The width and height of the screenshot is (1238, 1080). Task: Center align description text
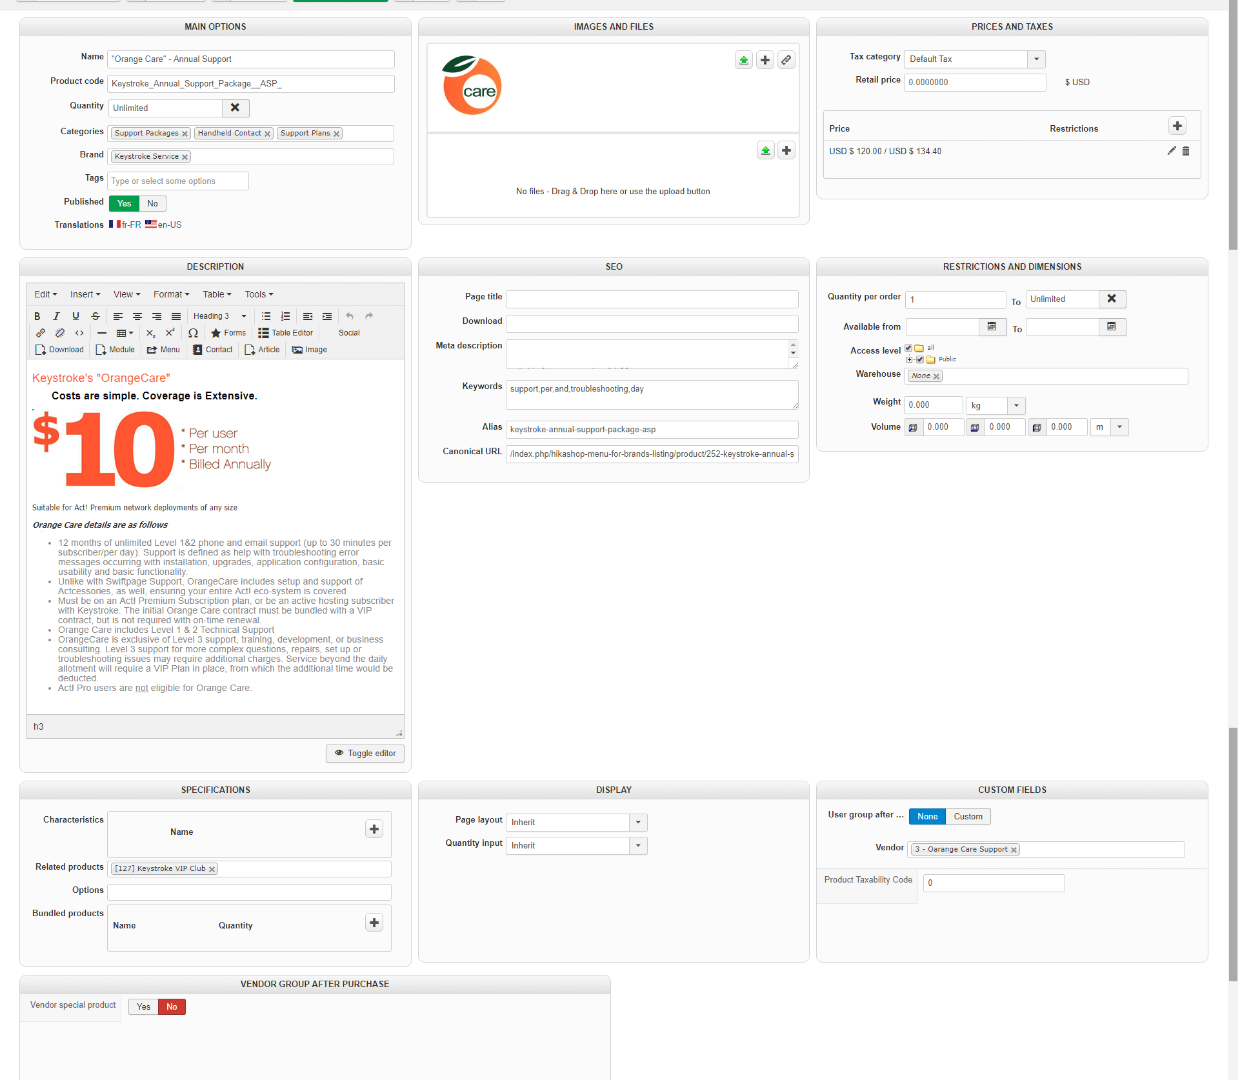137,316
